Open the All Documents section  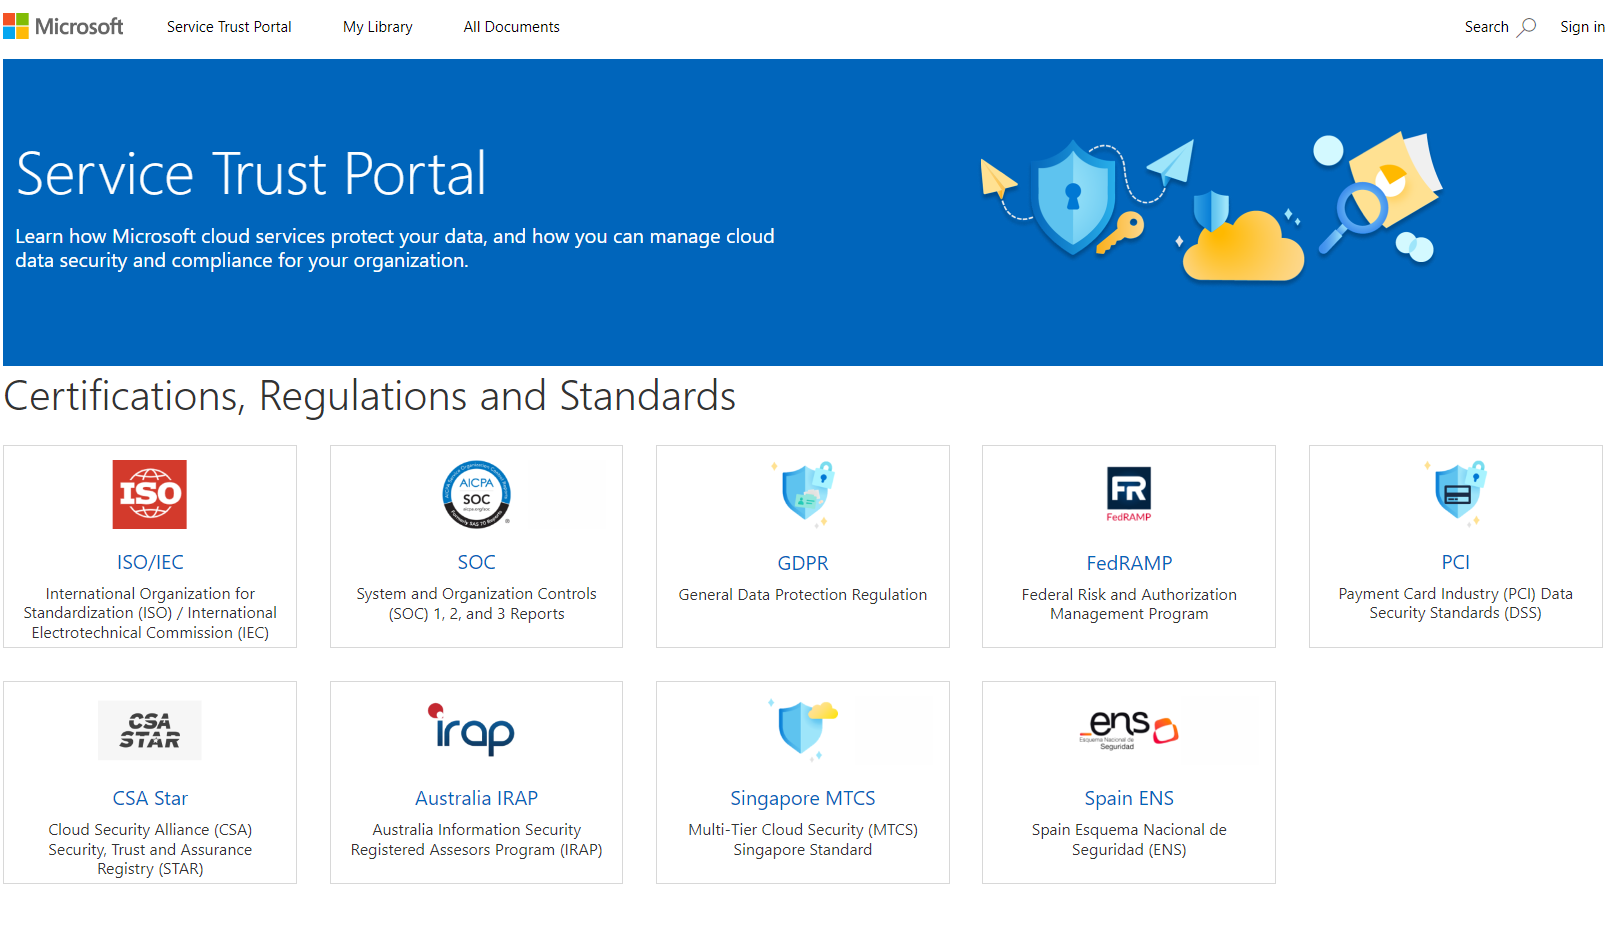[x=511, y=26]
